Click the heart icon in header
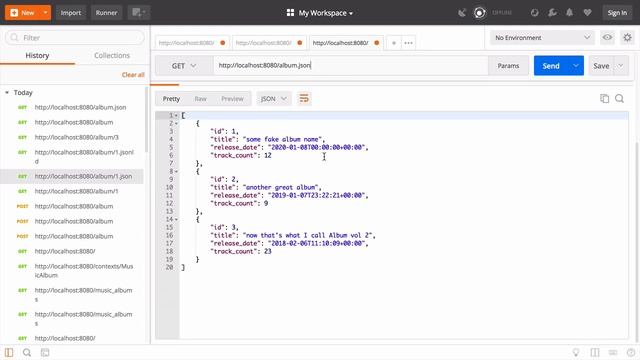The width and height of the screenshot is (640, 360). click(587, 13)
